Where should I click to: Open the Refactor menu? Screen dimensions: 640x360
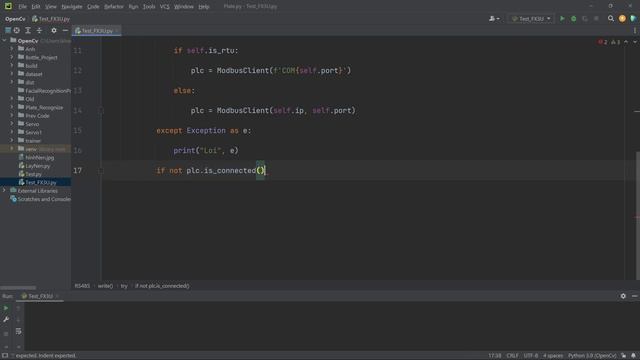(x=114, y=7)
